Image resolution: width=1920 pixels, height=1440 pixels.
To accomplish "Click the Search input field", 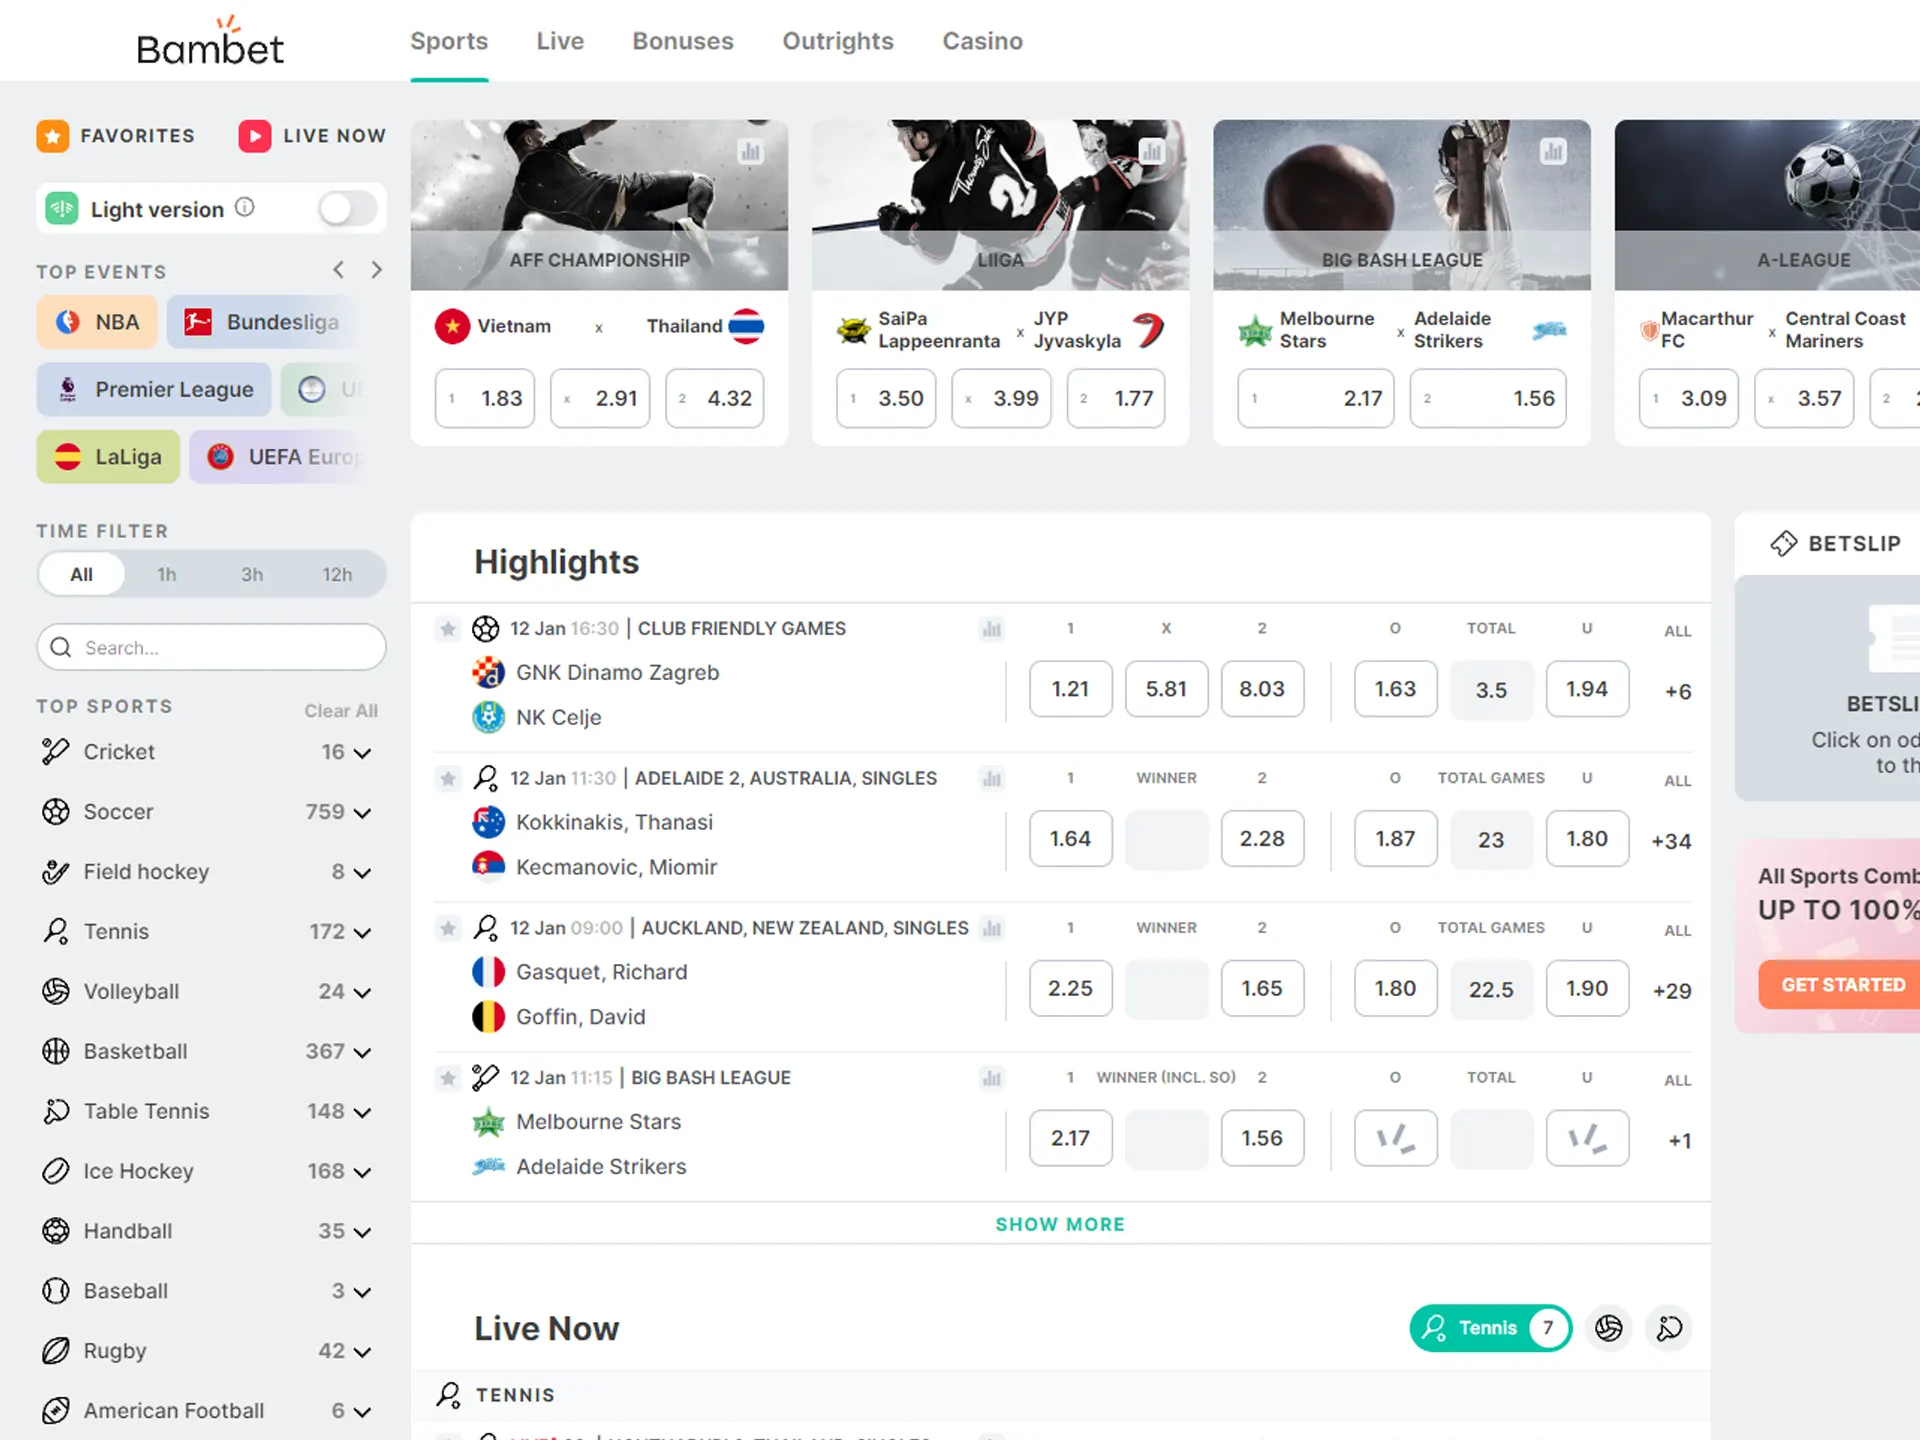I will click(x=211, y=647).
